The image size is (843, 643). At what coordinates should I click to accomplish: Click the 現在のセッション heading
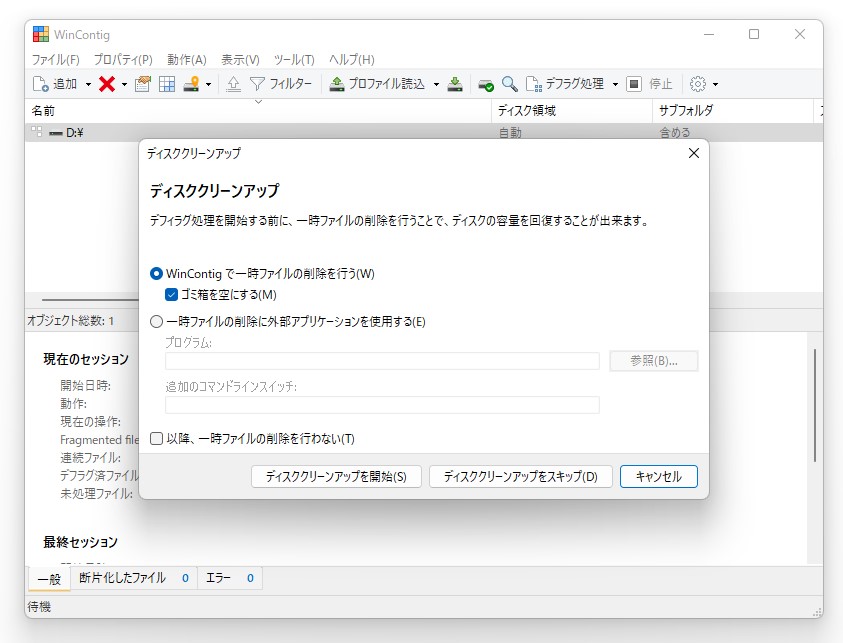tap(86, 359)
